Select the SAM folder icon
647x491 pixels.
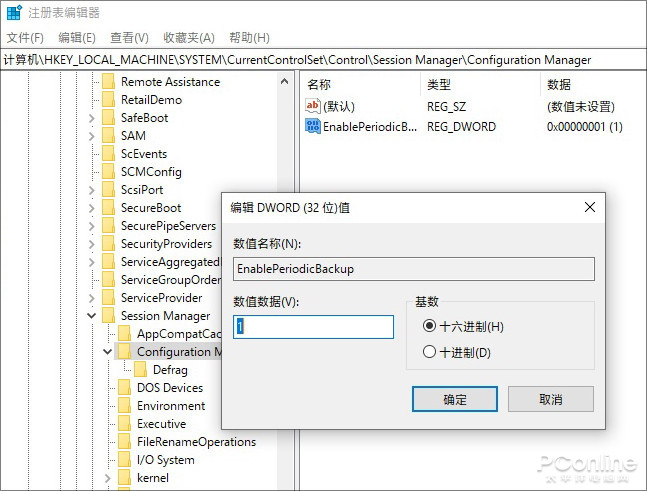(109, 135)
